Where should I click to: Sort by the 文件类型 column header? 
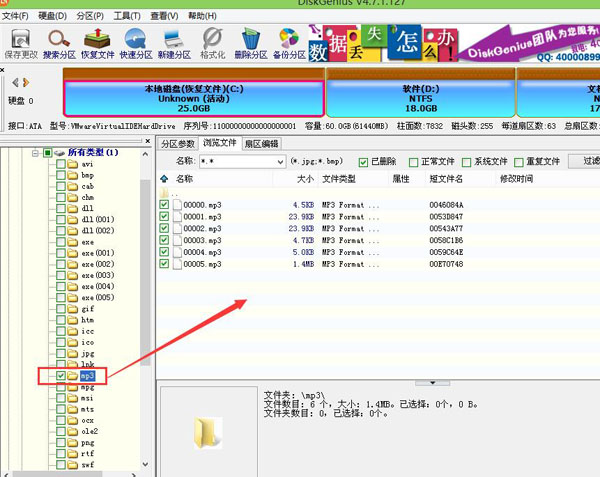pyautogui.click(x=339, y=179)
